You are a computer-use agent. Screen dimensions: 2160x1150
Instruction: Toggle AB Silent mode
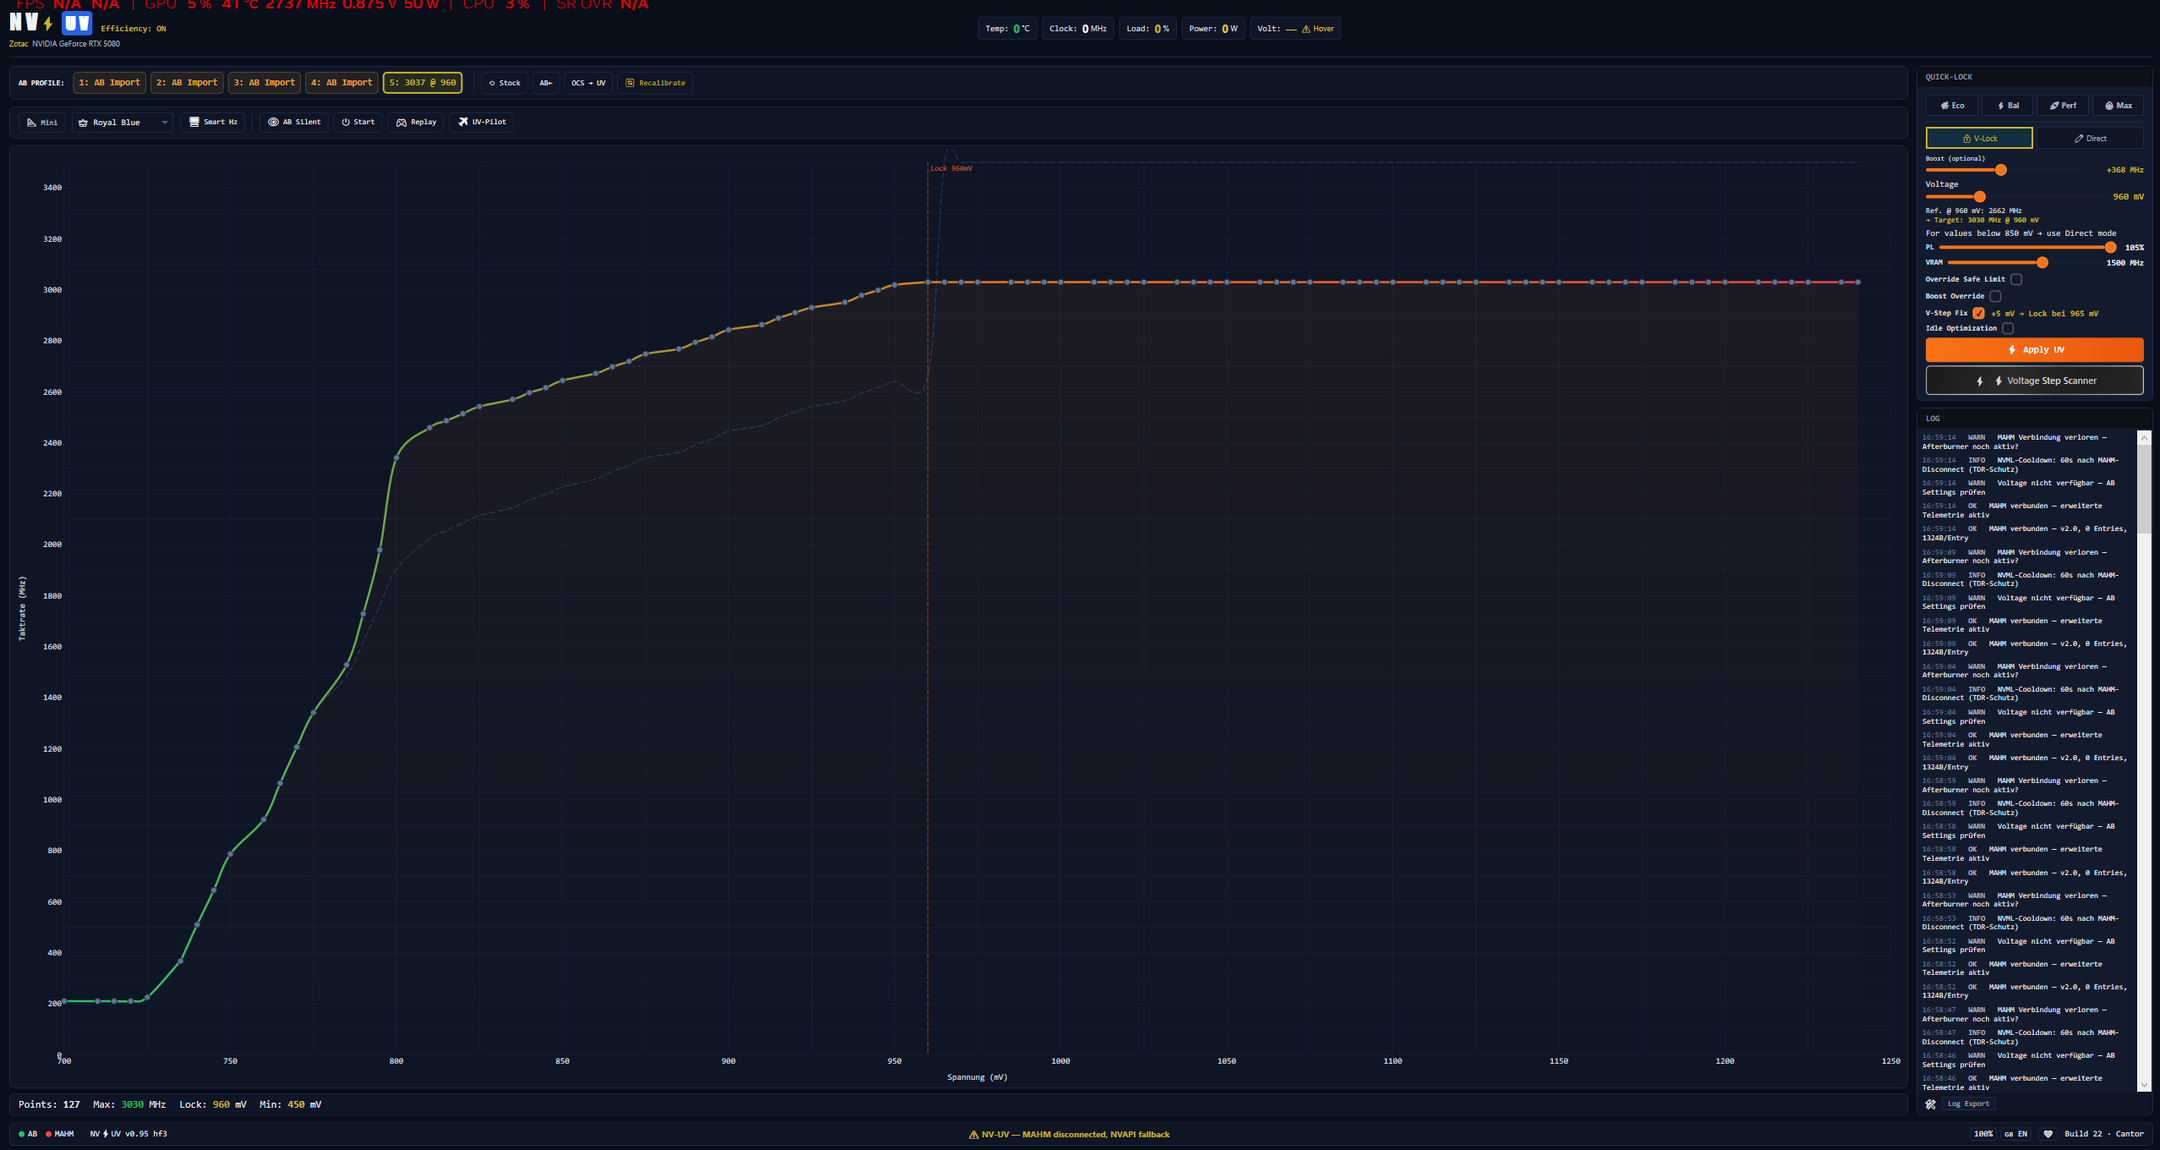294,122
